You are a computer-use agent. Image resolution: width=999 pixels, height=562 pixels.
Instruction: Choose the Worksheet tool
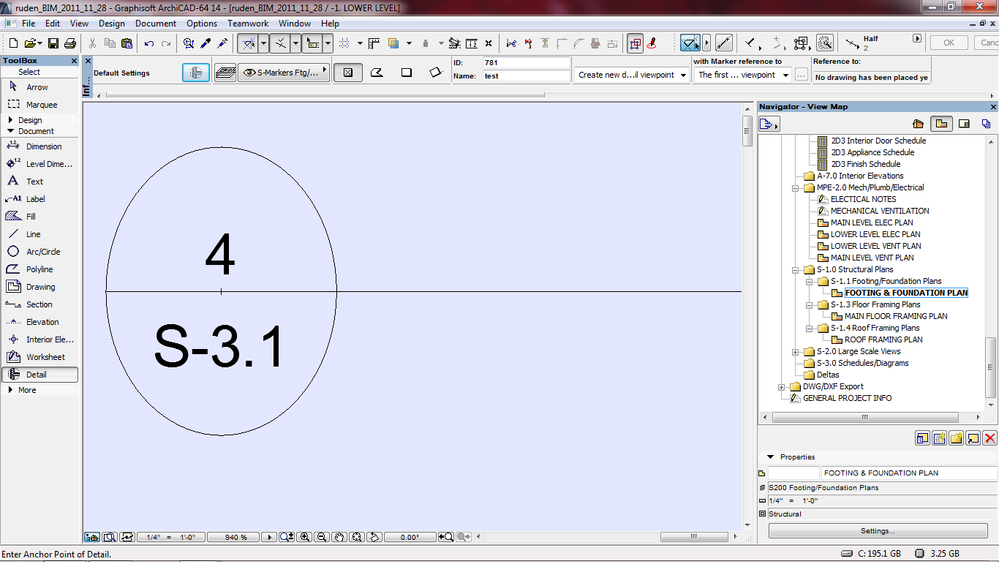44,357
